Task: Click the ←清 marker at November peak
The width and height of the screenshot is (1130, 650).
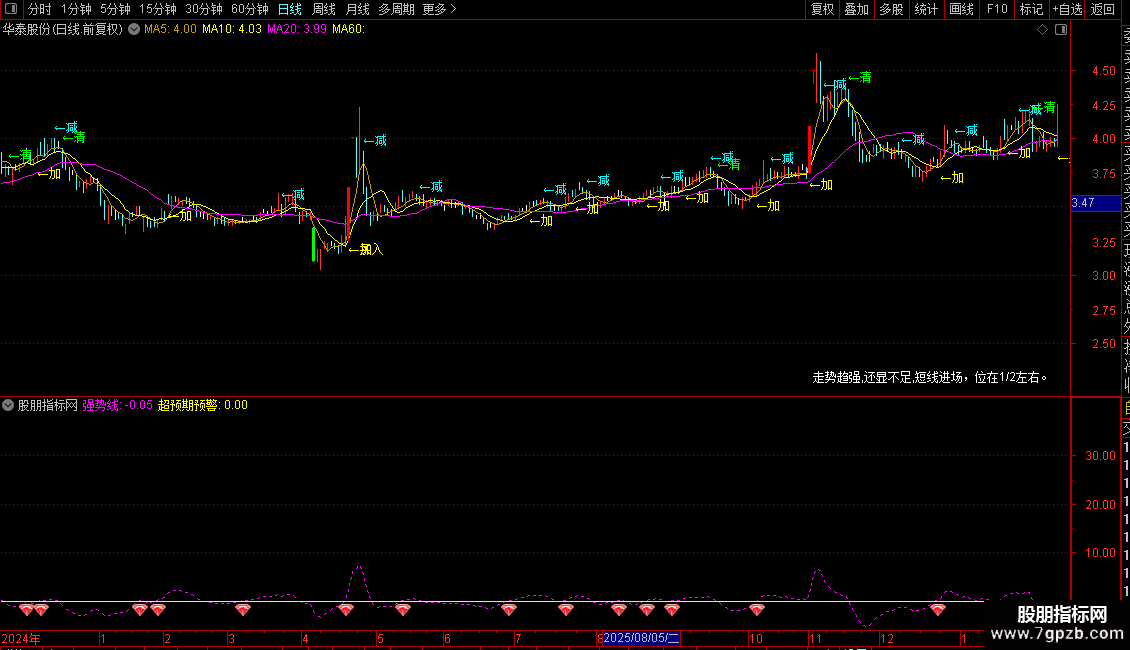Action: coord(860,77)
